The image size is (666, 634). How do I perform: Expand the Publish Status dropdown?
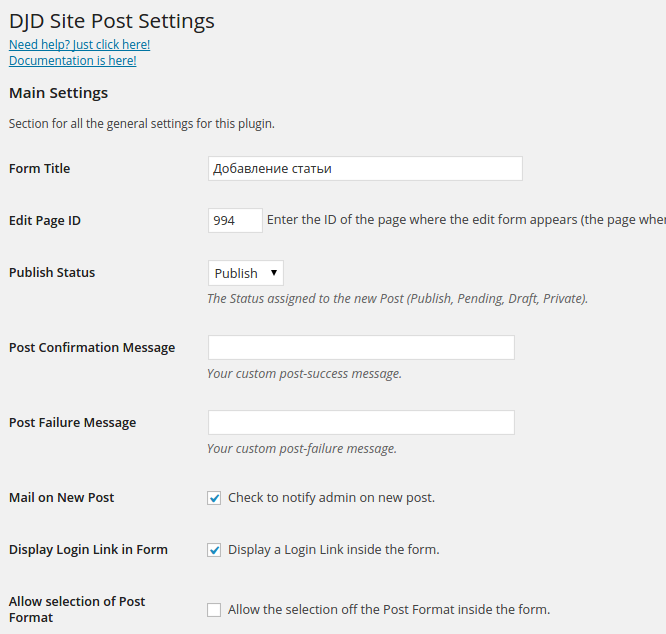pos(246,273)
